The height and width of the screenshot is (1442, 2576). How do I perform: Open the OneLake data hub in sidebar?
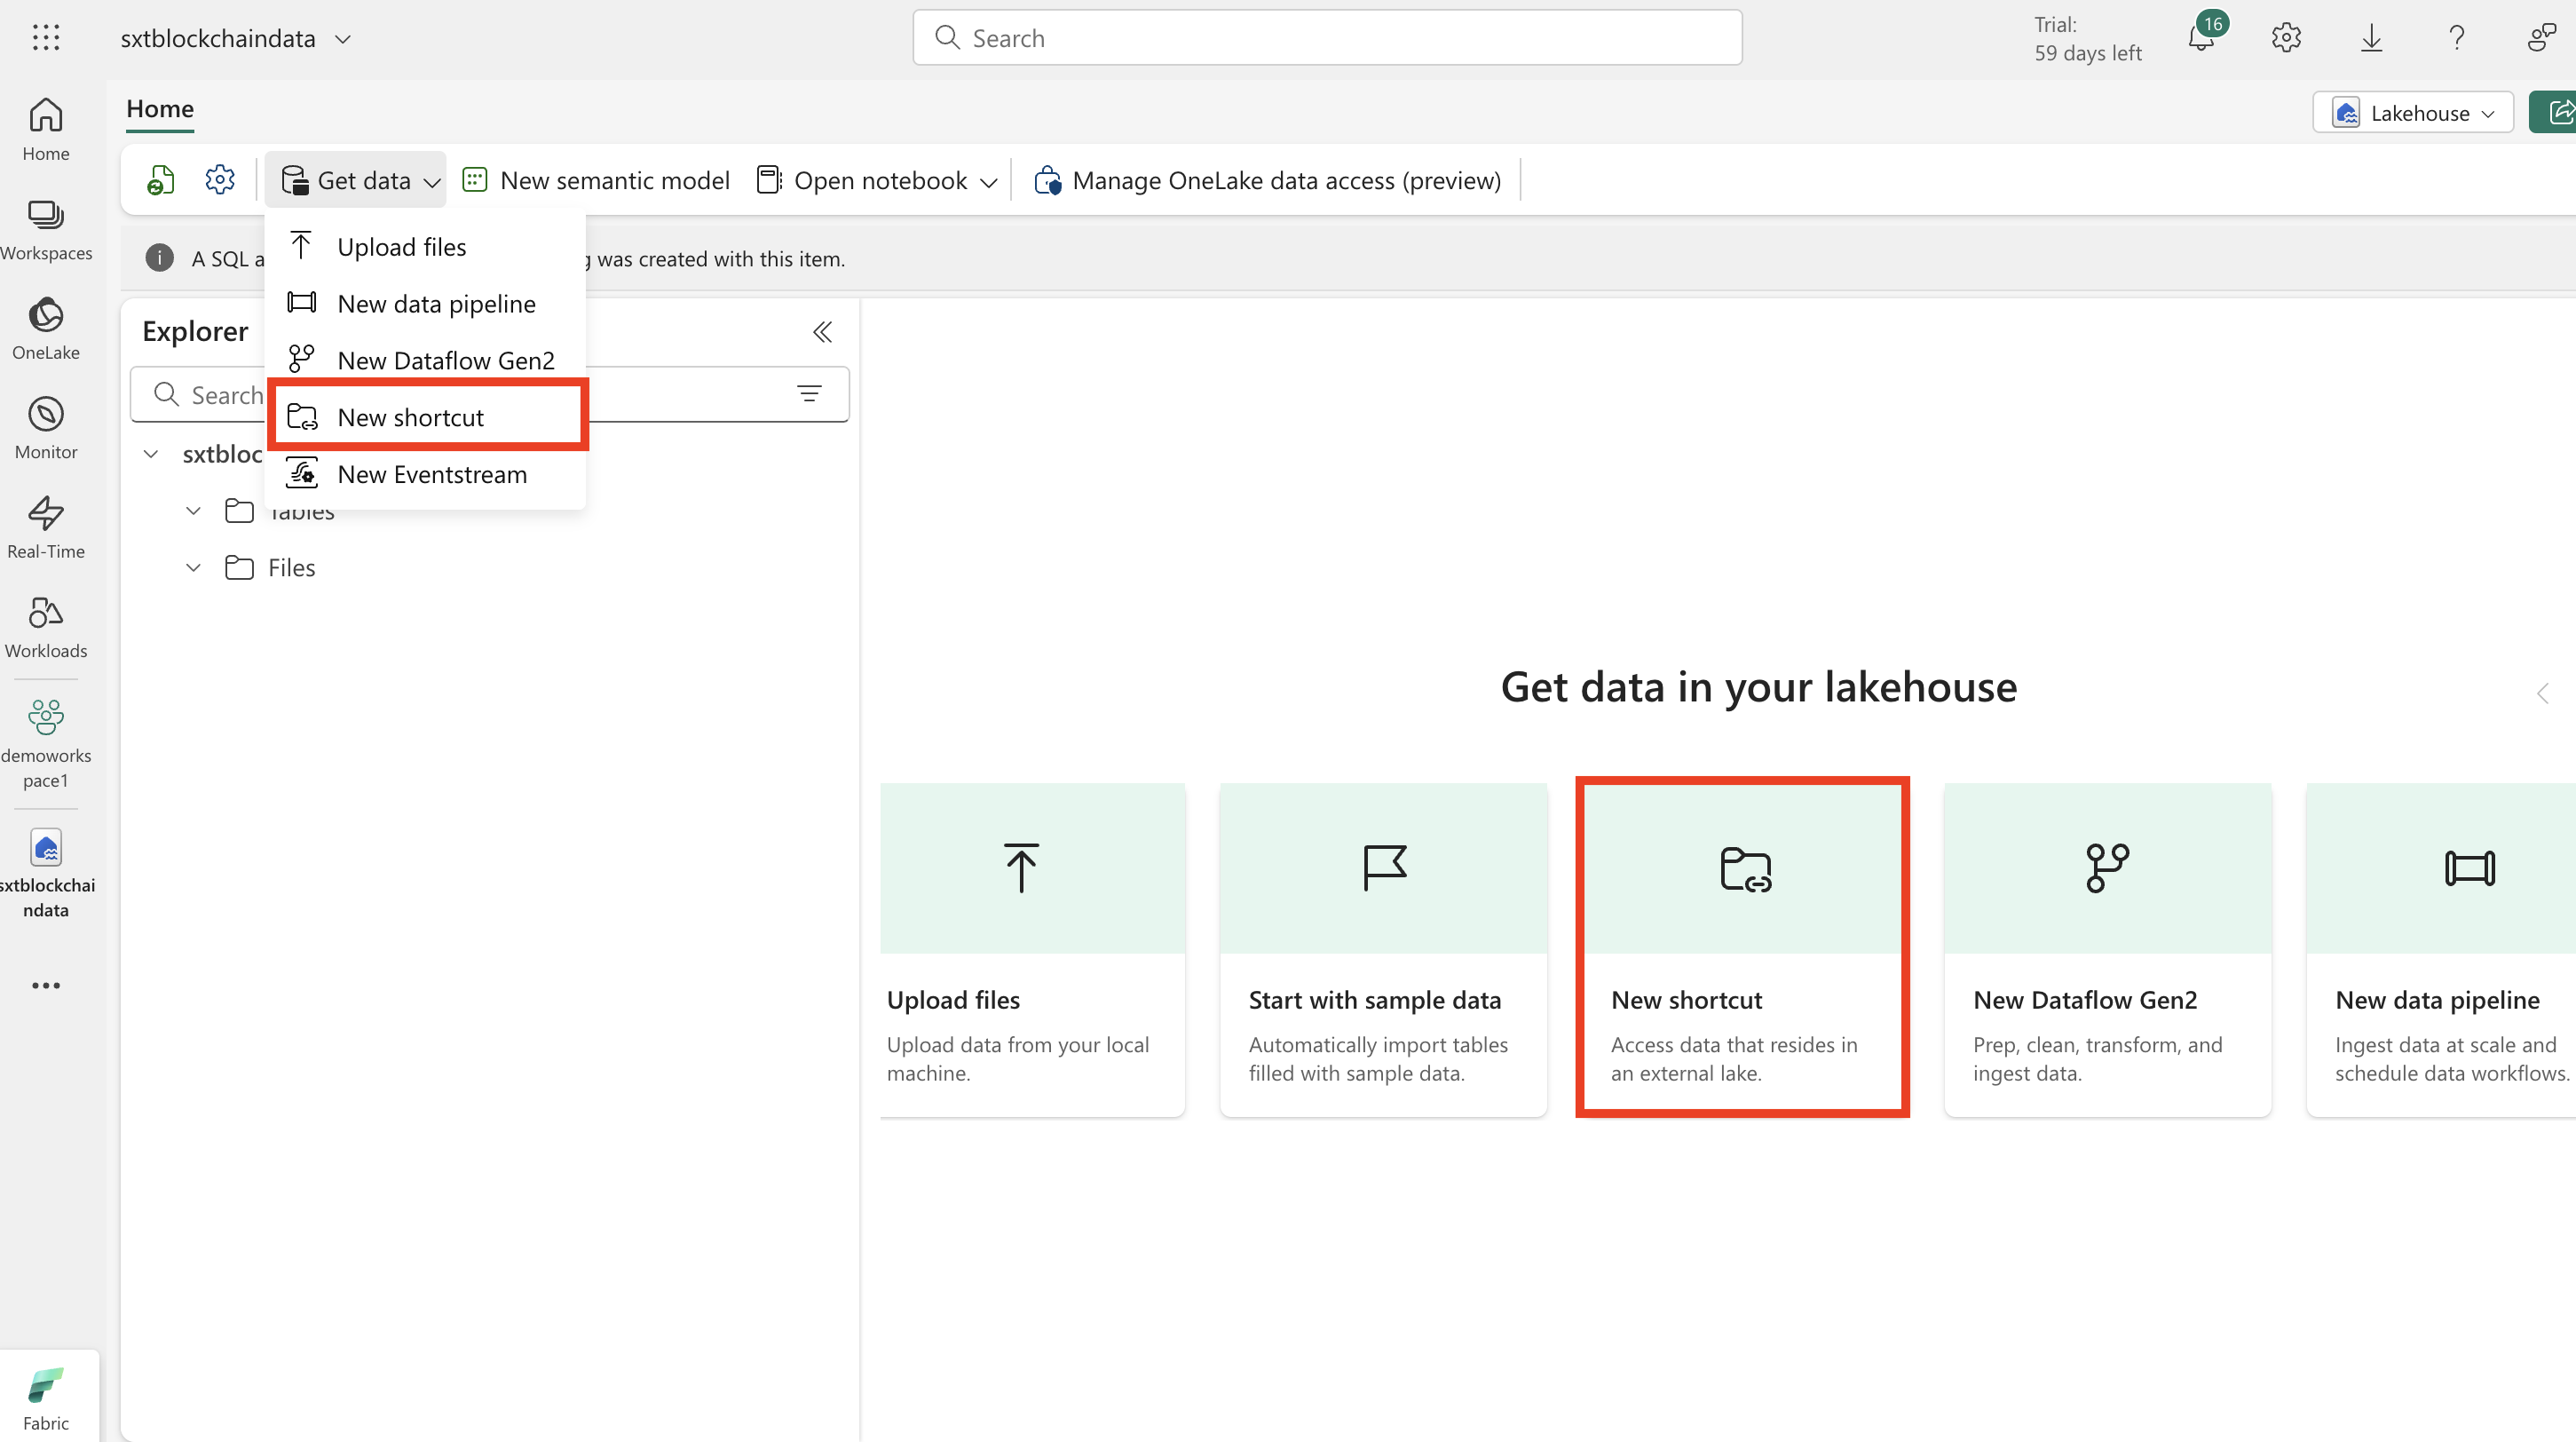[x=46, y=328]
